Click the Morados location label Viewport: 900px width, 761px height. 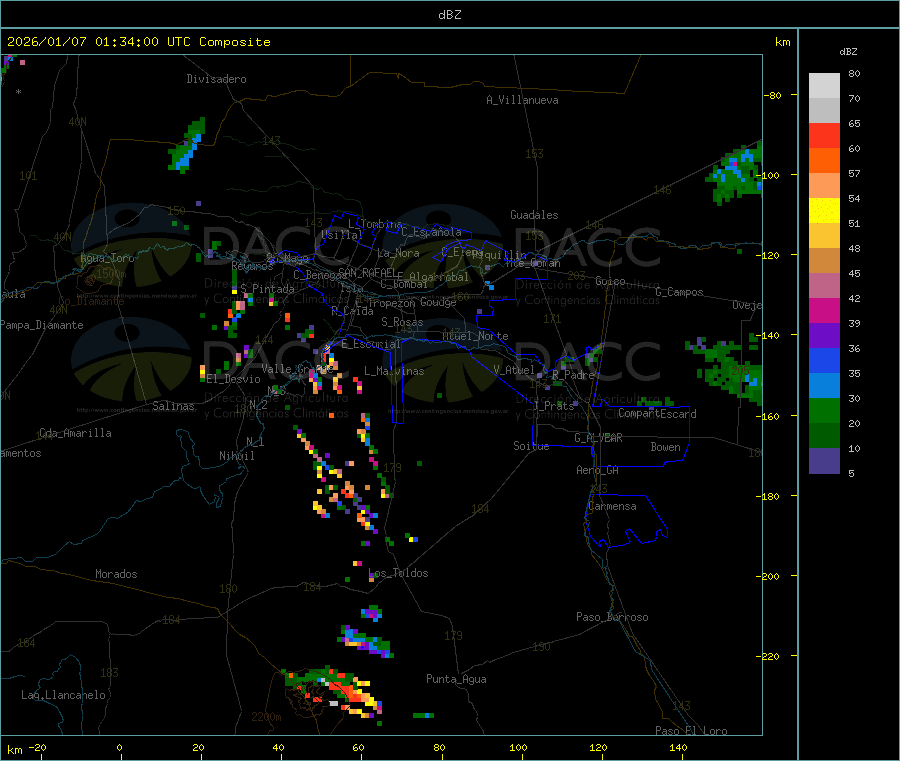click(x=116, y=574)
